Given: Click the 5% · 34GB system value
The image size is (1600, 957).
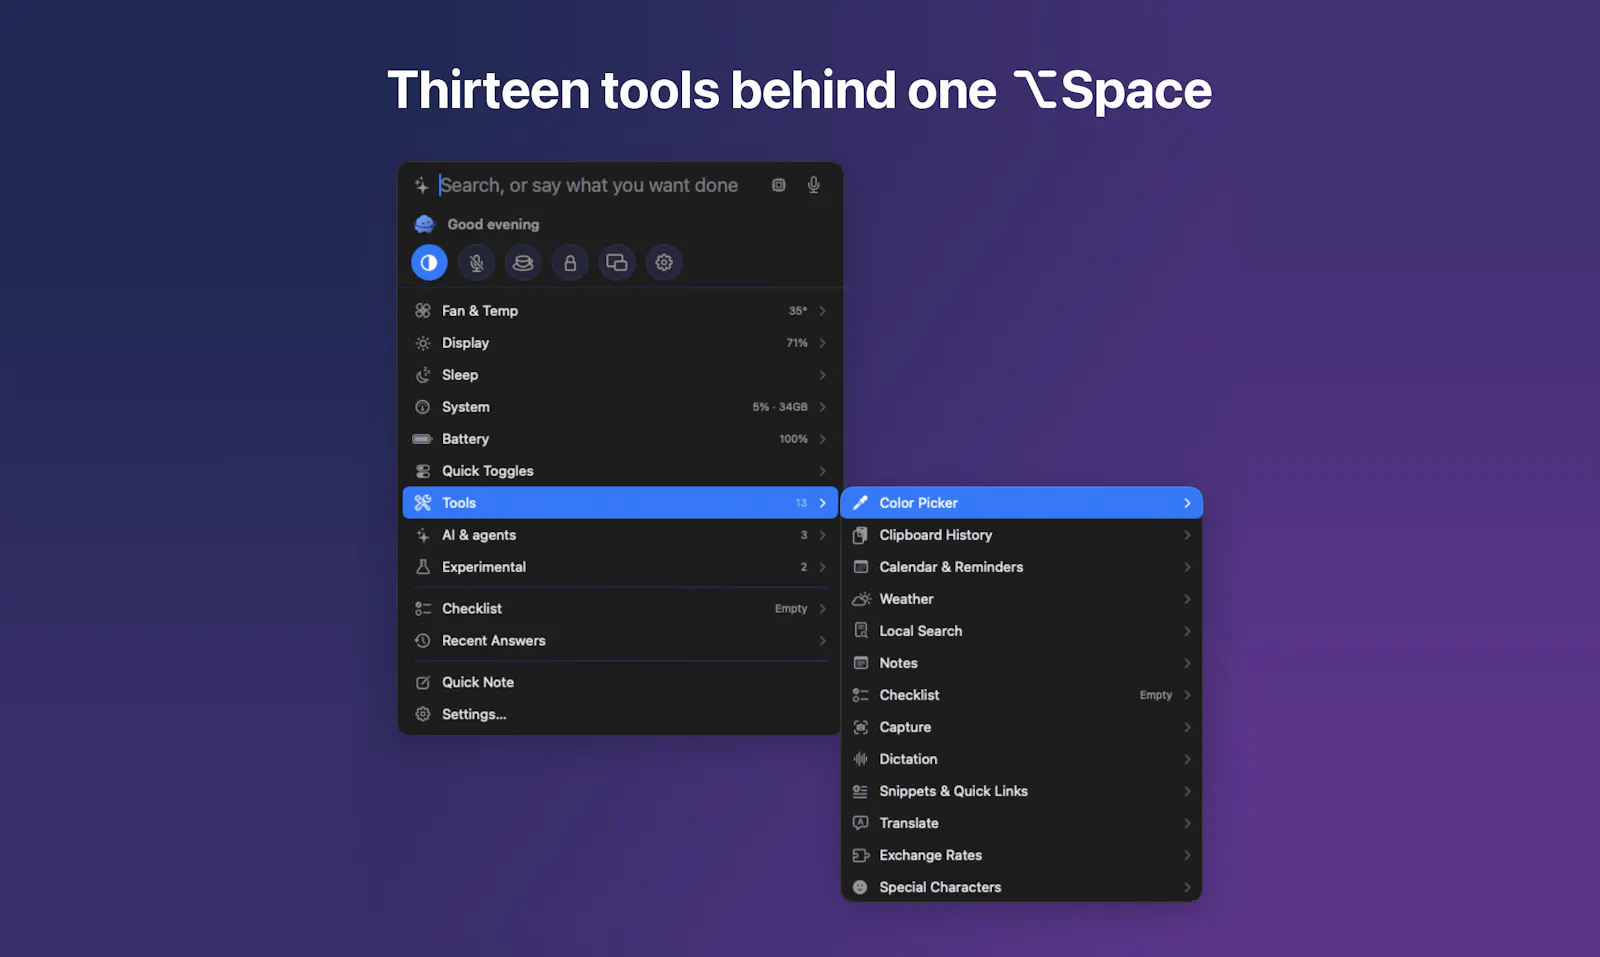Looking at the screenshot, I should click(780, 407).
